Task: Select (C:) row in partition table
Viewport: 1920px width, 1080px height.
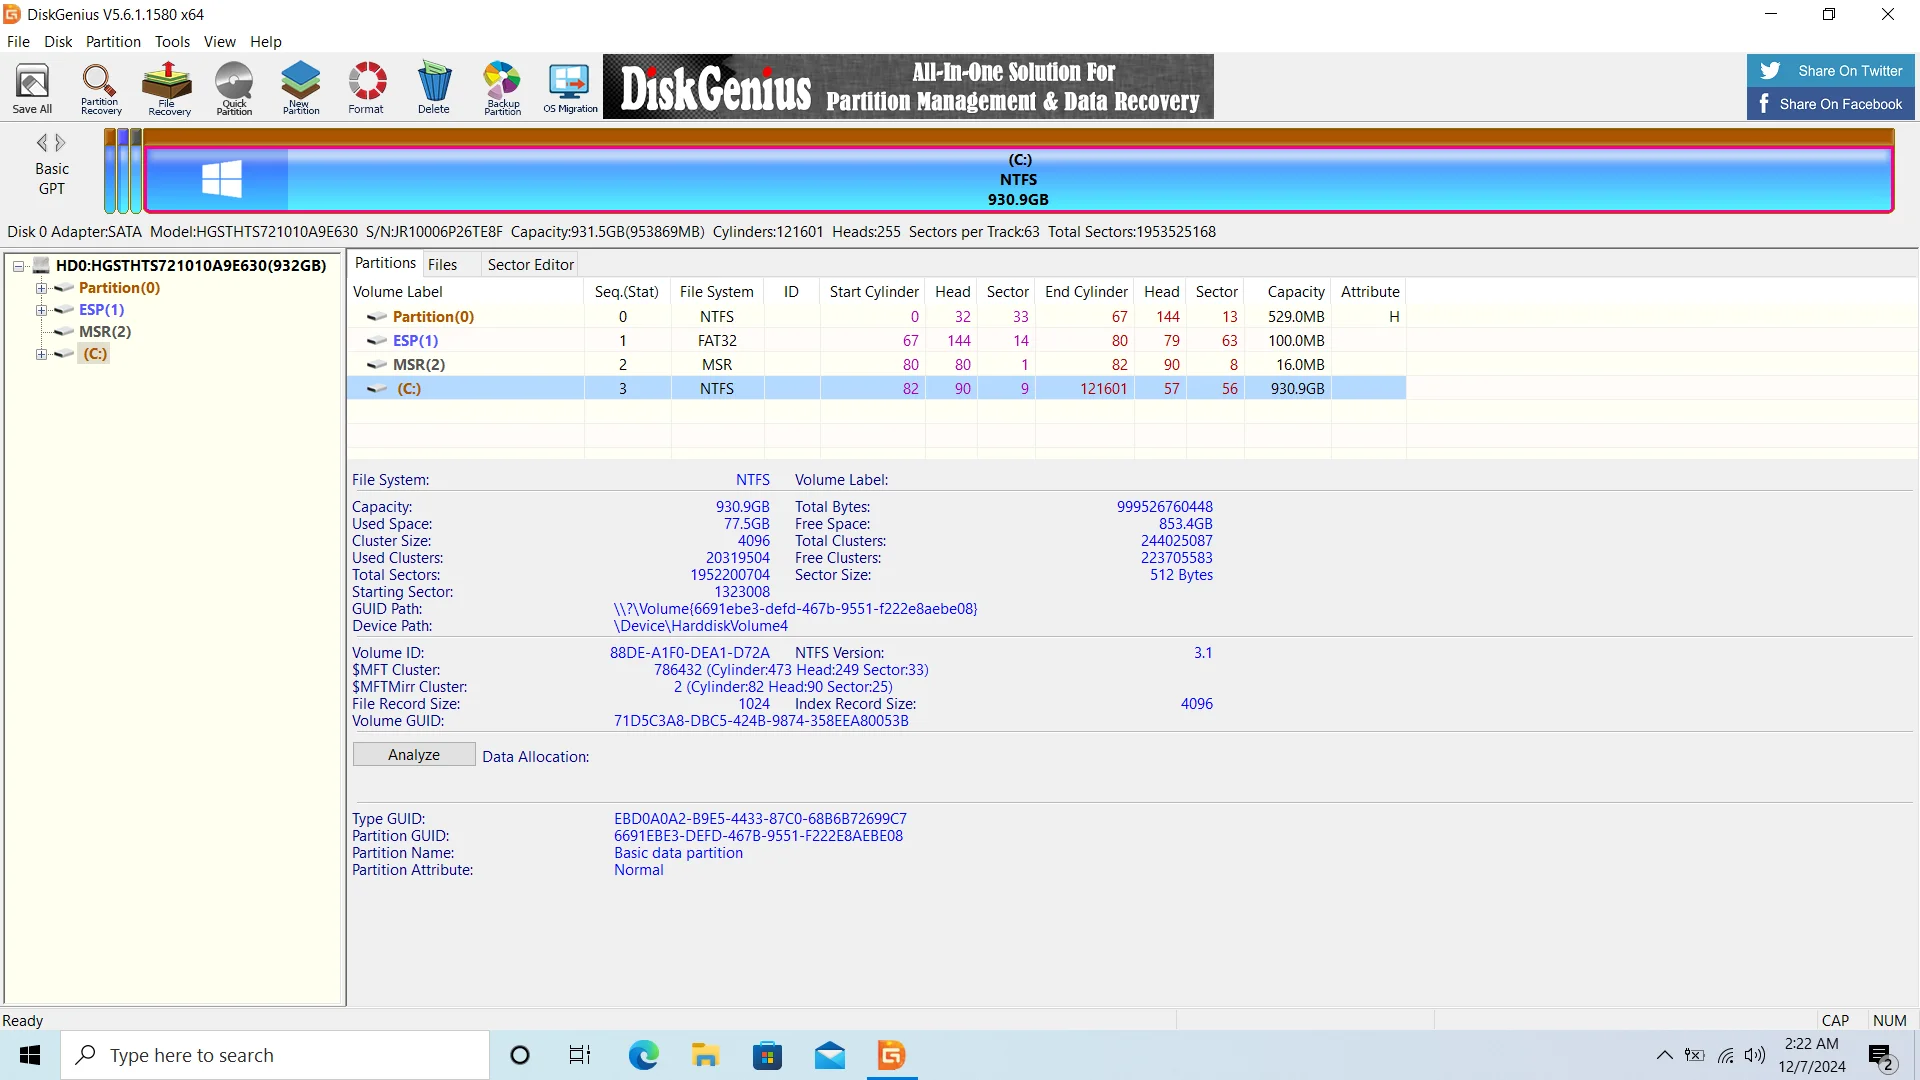Action: (x=876, y=389)
